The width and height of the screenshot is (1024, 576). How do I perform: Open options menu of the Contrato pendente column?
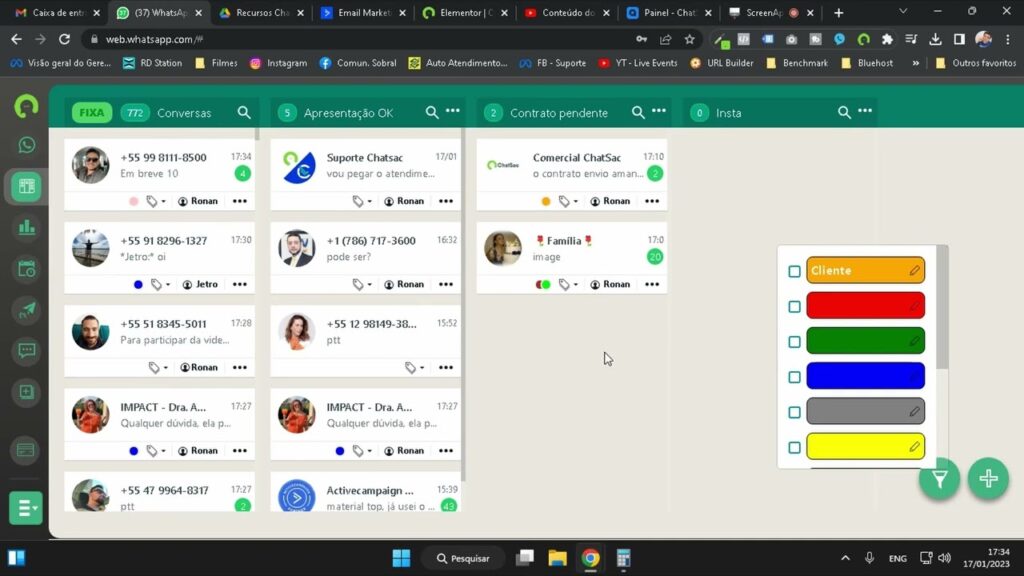pyautogui.click(x=659, y=111)
